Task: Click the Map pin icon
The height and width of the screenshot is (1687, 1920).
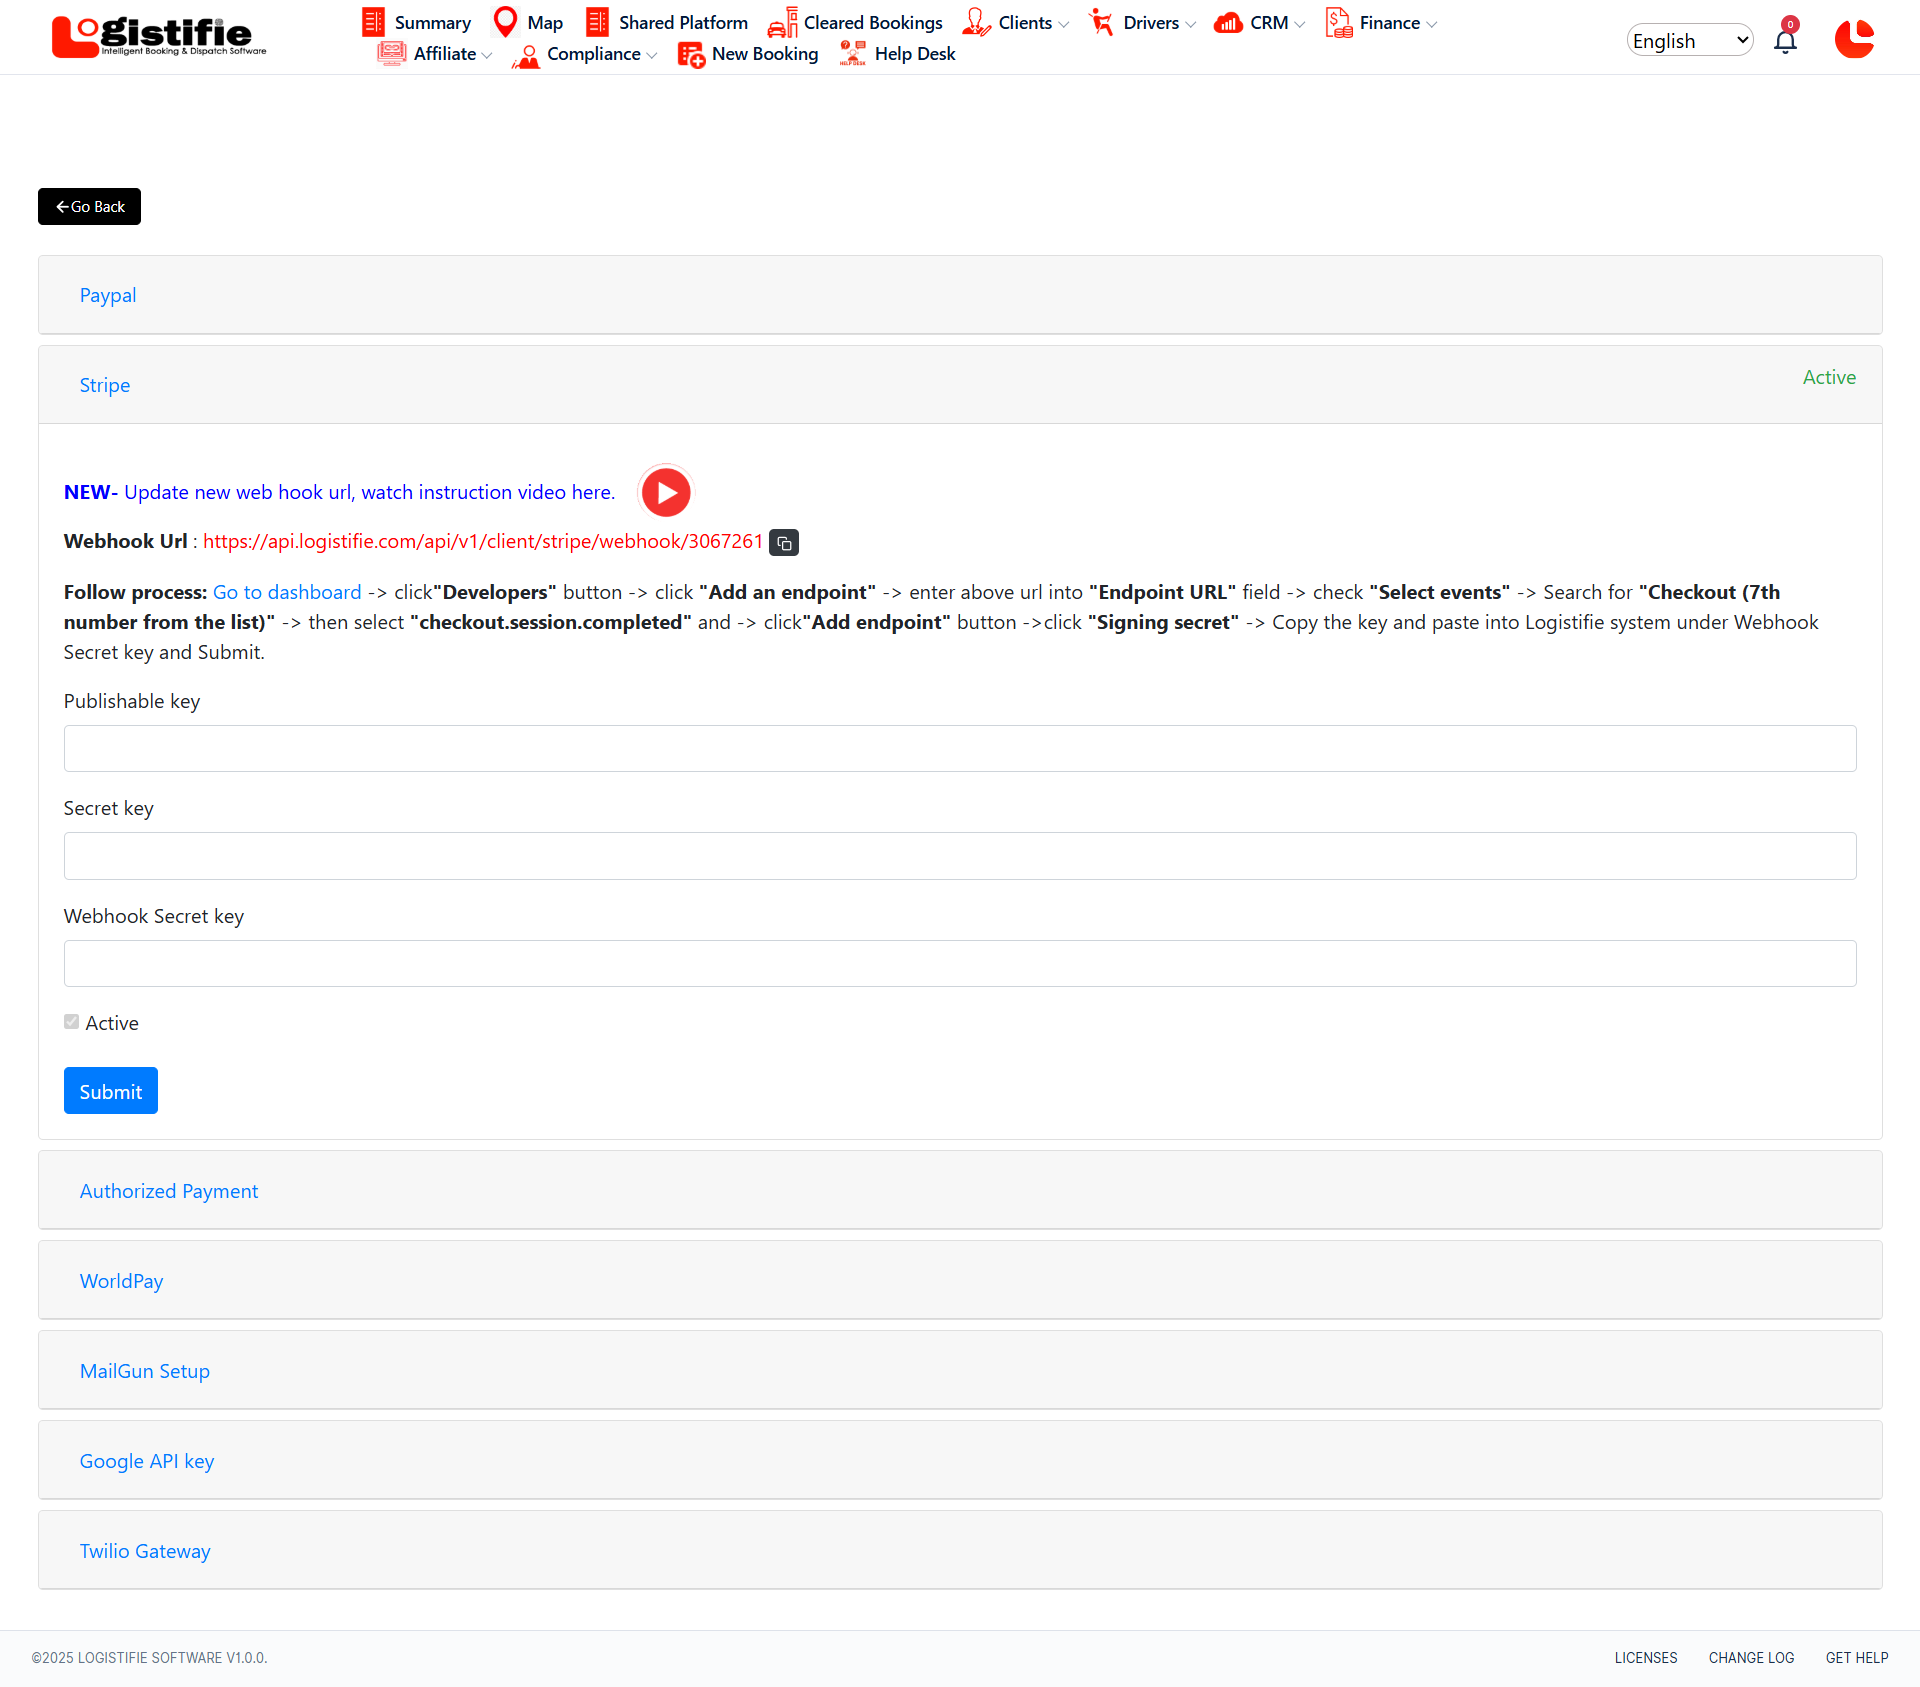Action: 506,21
